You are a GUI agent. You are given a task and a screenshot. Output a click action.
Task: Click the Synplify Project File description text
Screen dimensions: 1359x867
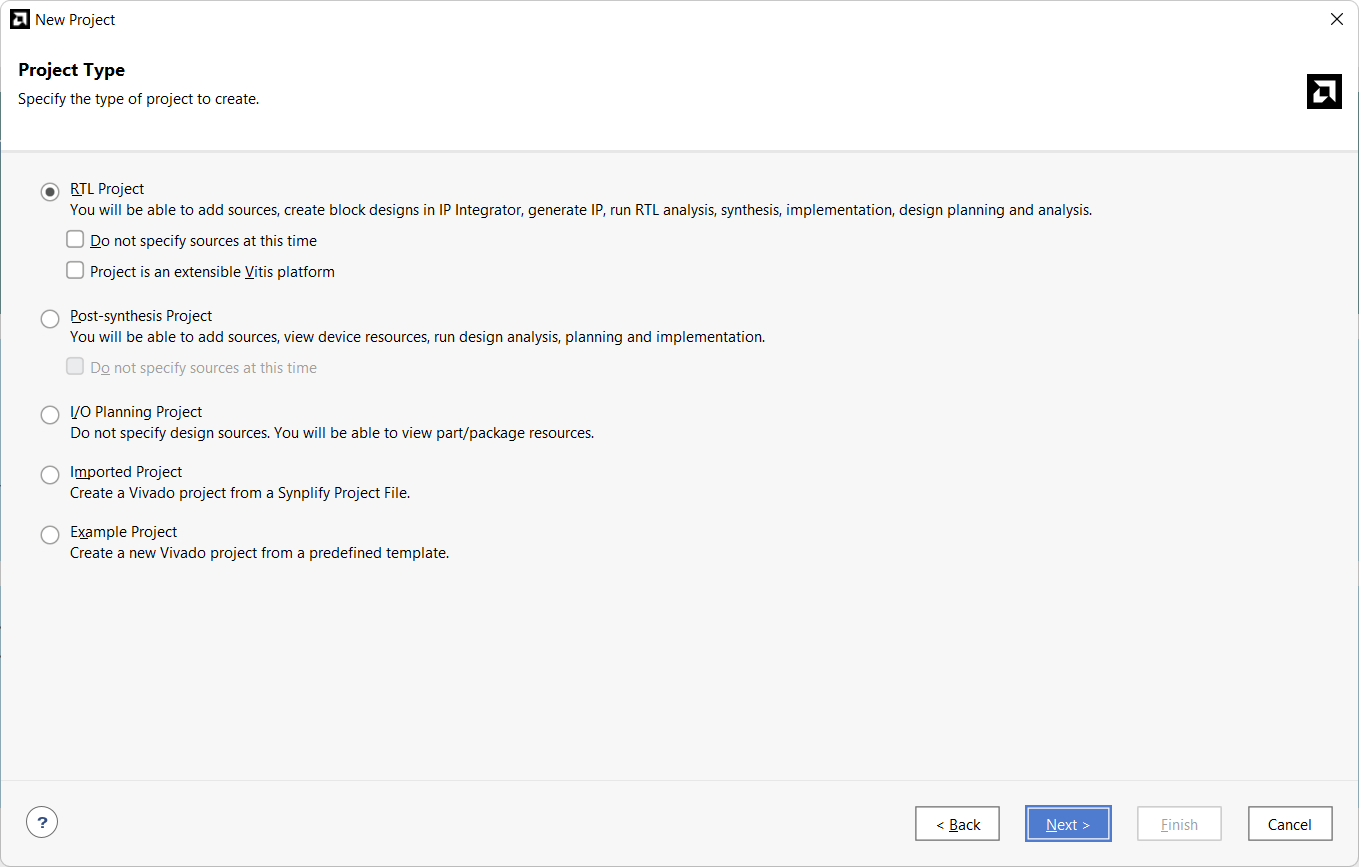point(240,493)
